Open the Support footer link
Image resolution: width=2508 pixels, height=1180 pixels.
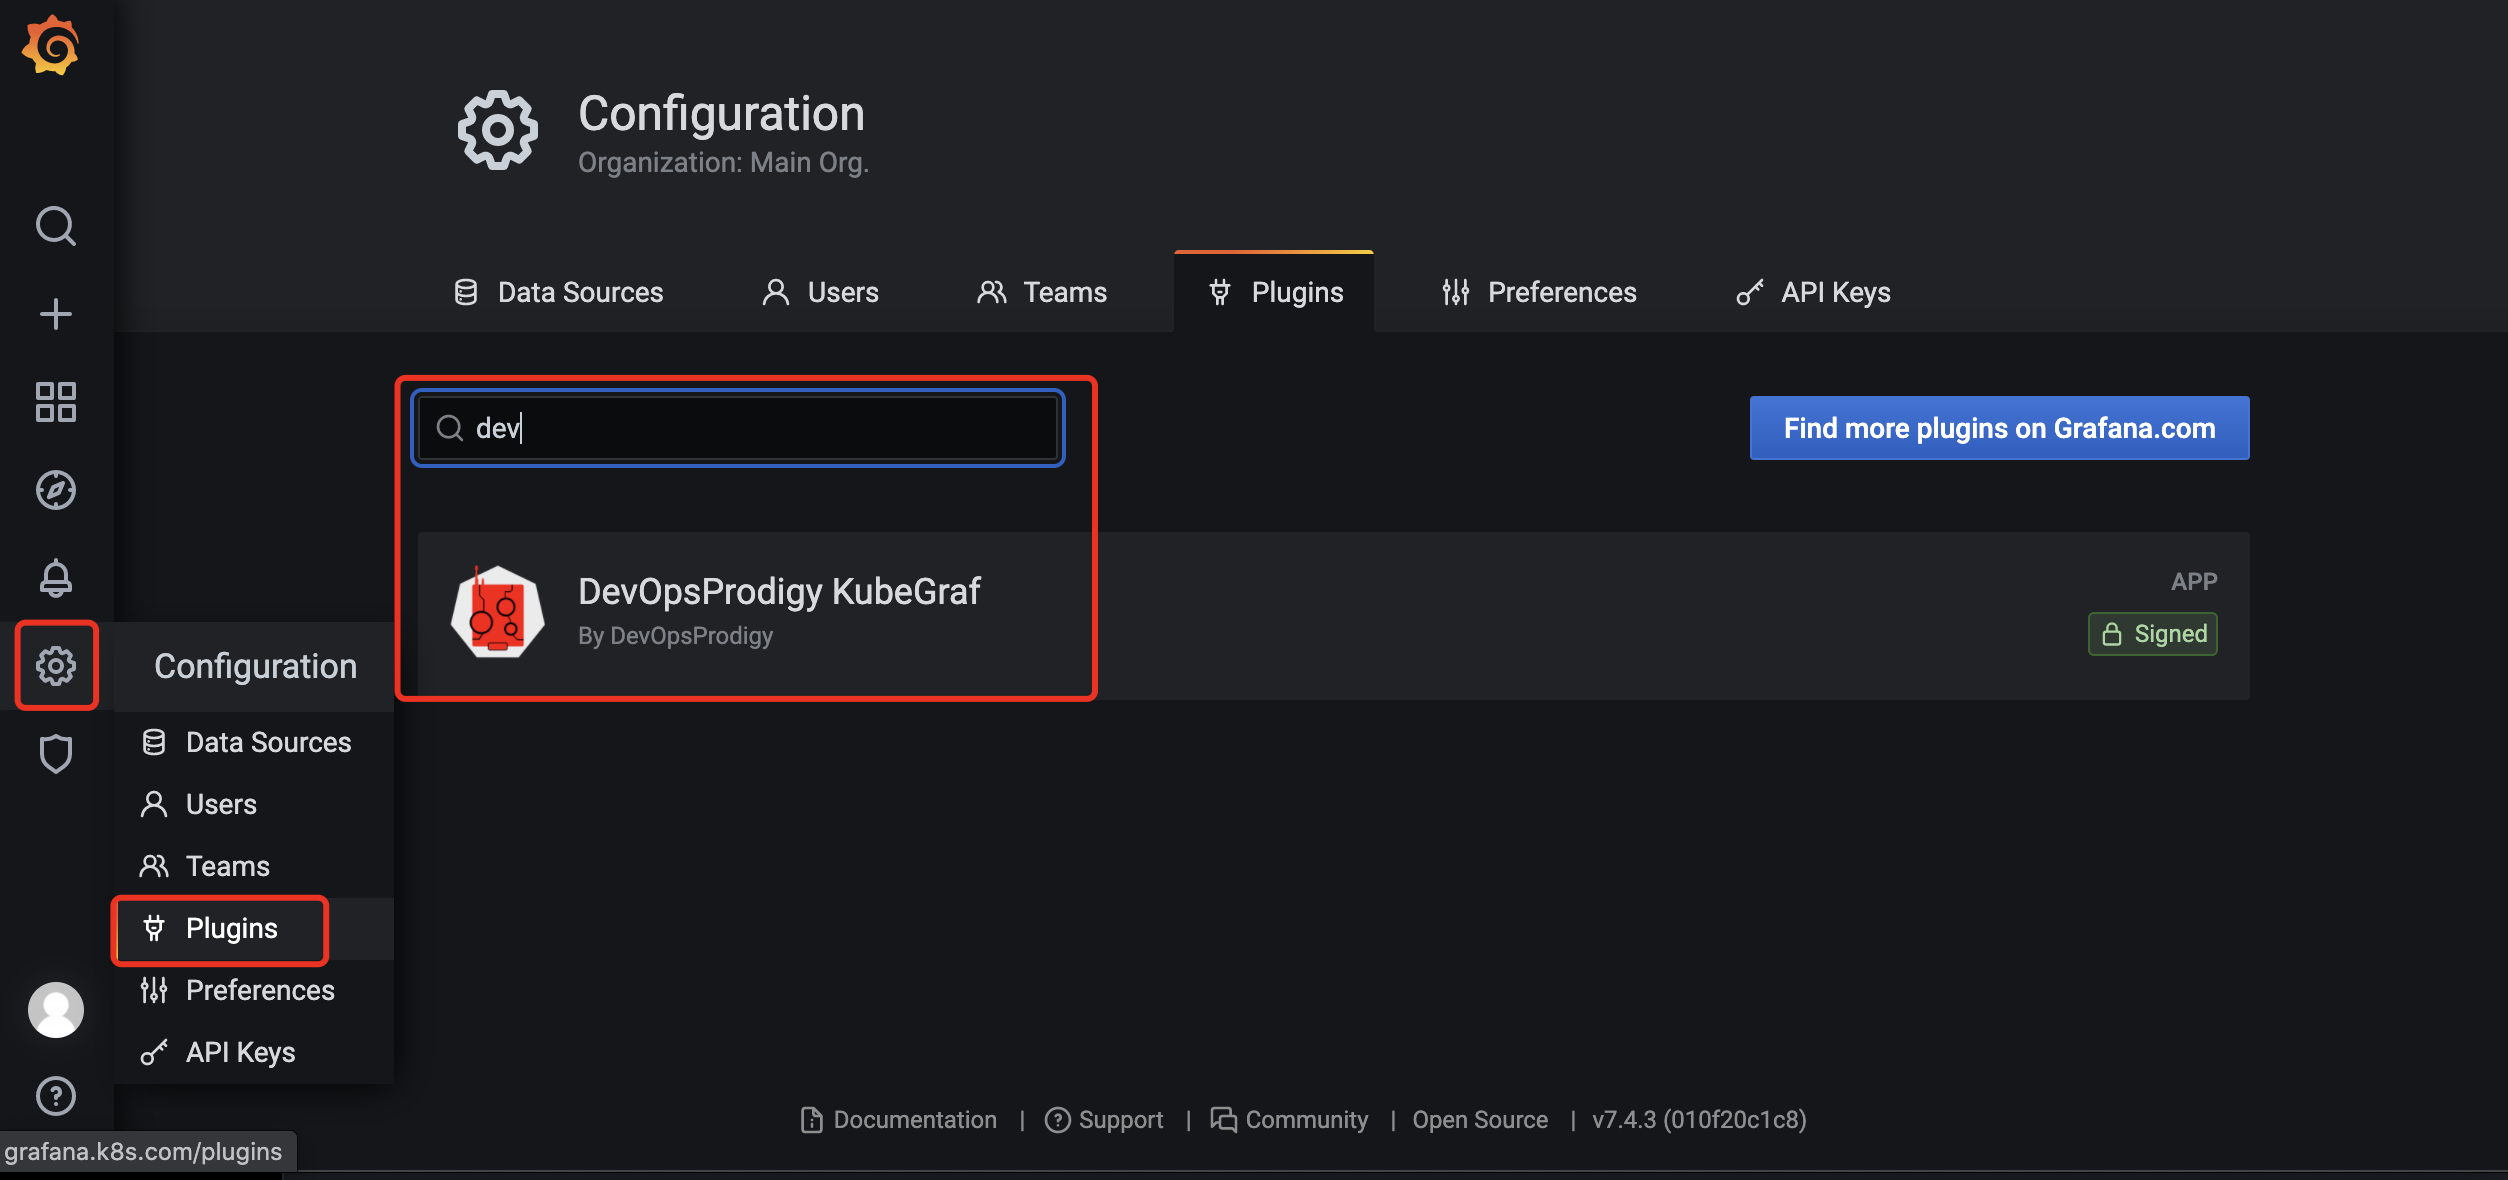[x=1104, y=1119]
